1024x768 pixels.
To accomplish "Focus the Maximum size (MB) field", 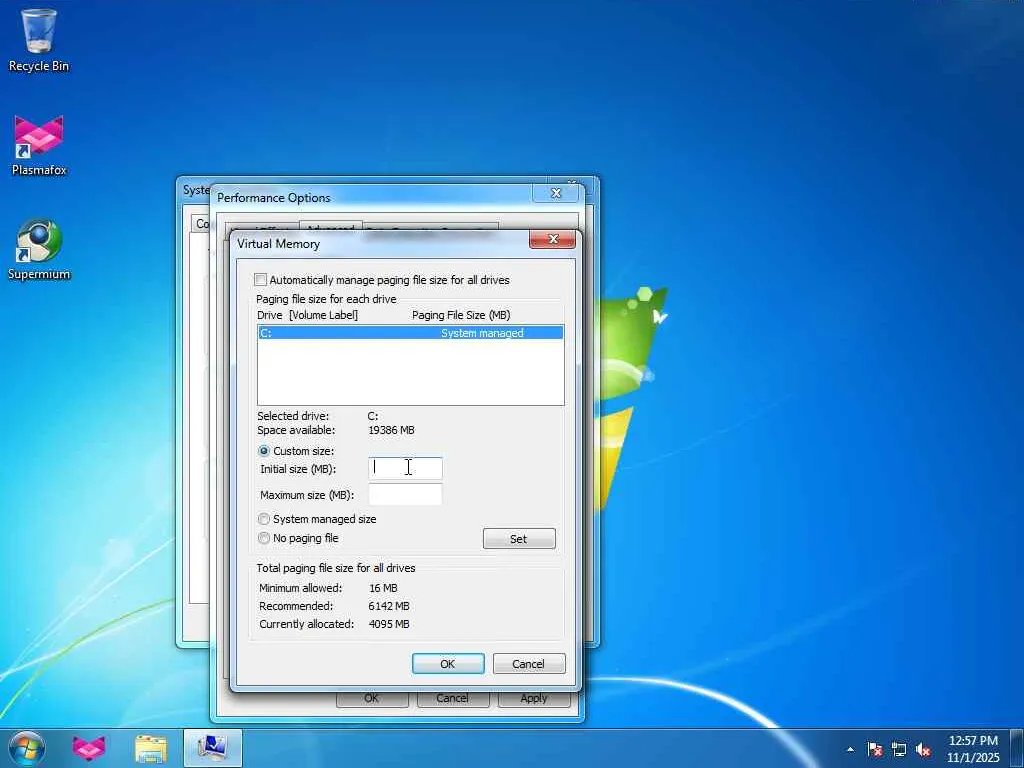I will tap(406, 494).
